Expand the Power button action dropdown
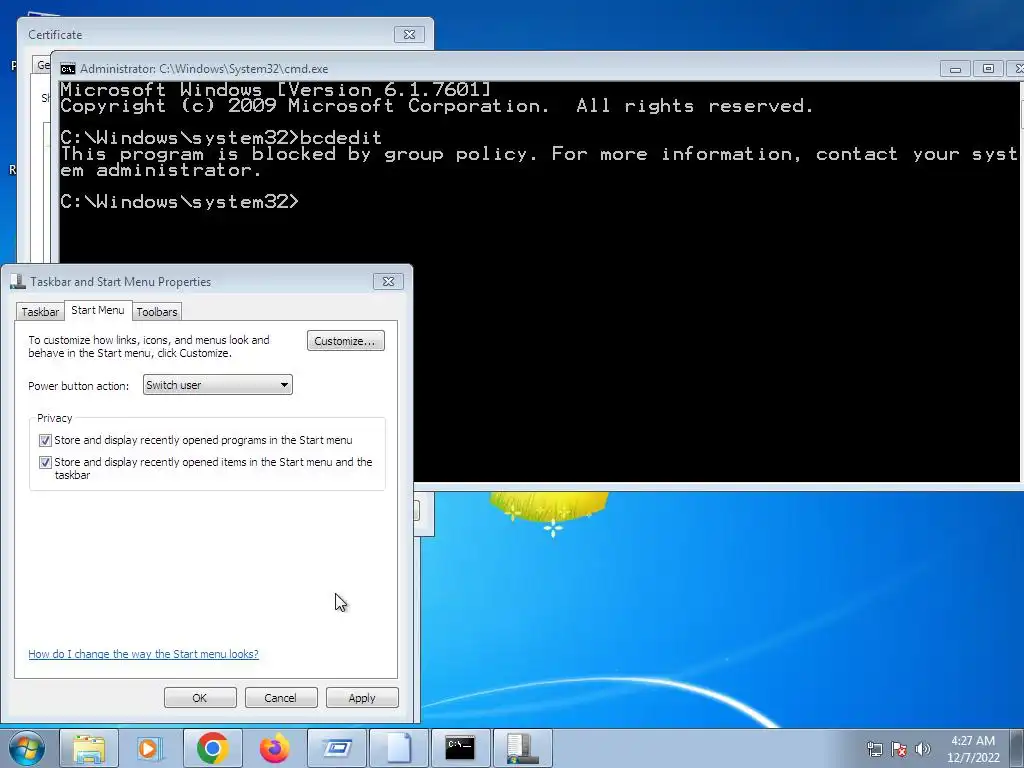This screenshot has width=1024, height=768. tap(217, 385)
